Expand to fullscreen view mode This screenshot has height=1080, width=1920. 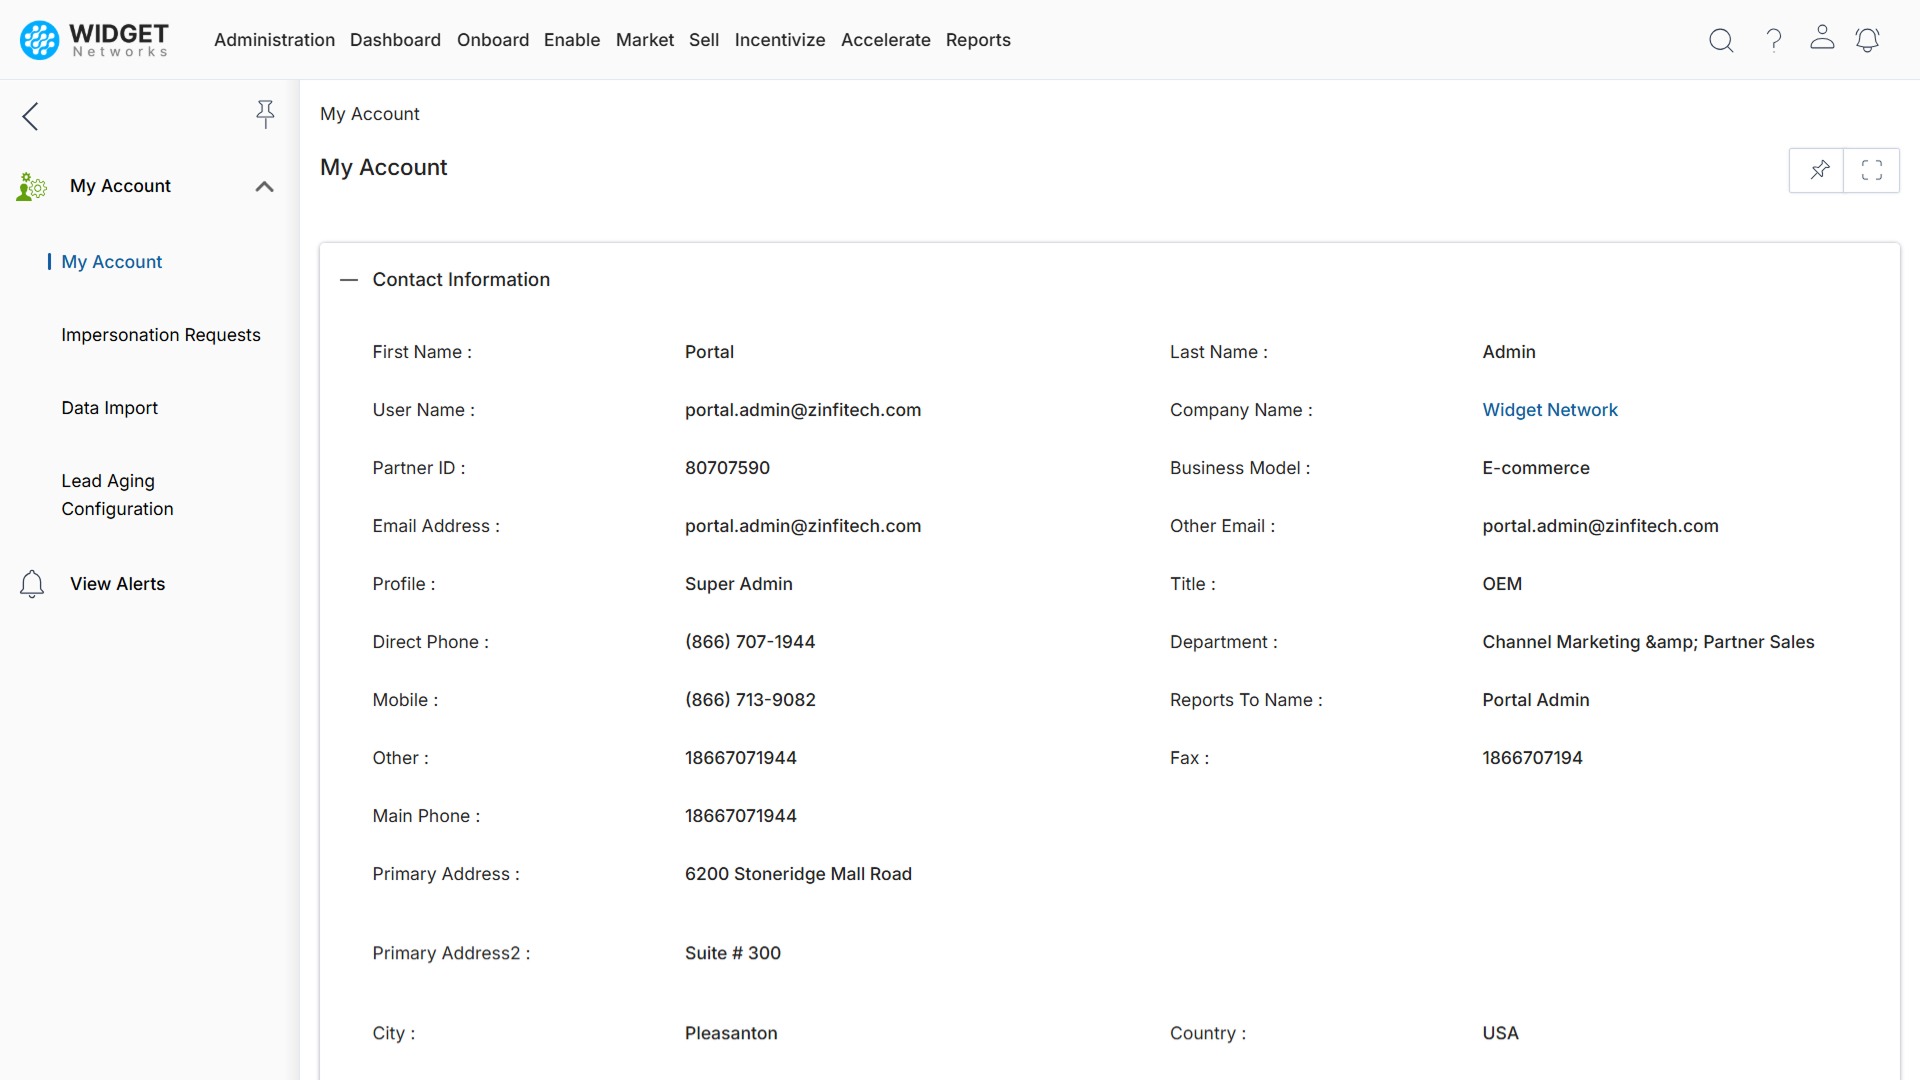[x=1872, y=170]
